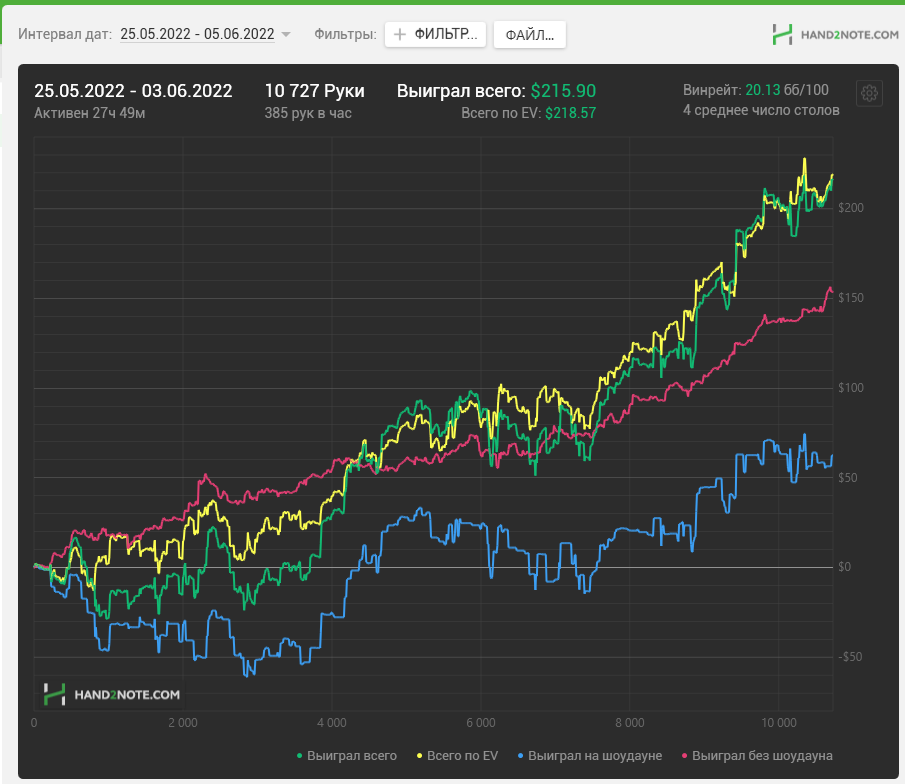Click the Всего по EV $218.57 value
Image resolution: width=905 pixels, height=784 pixels.
570,113
